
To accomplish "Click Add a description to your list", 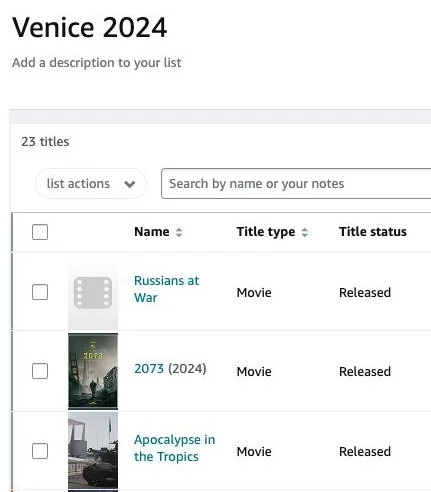I will pyautogui.click(x=97, y=63).
